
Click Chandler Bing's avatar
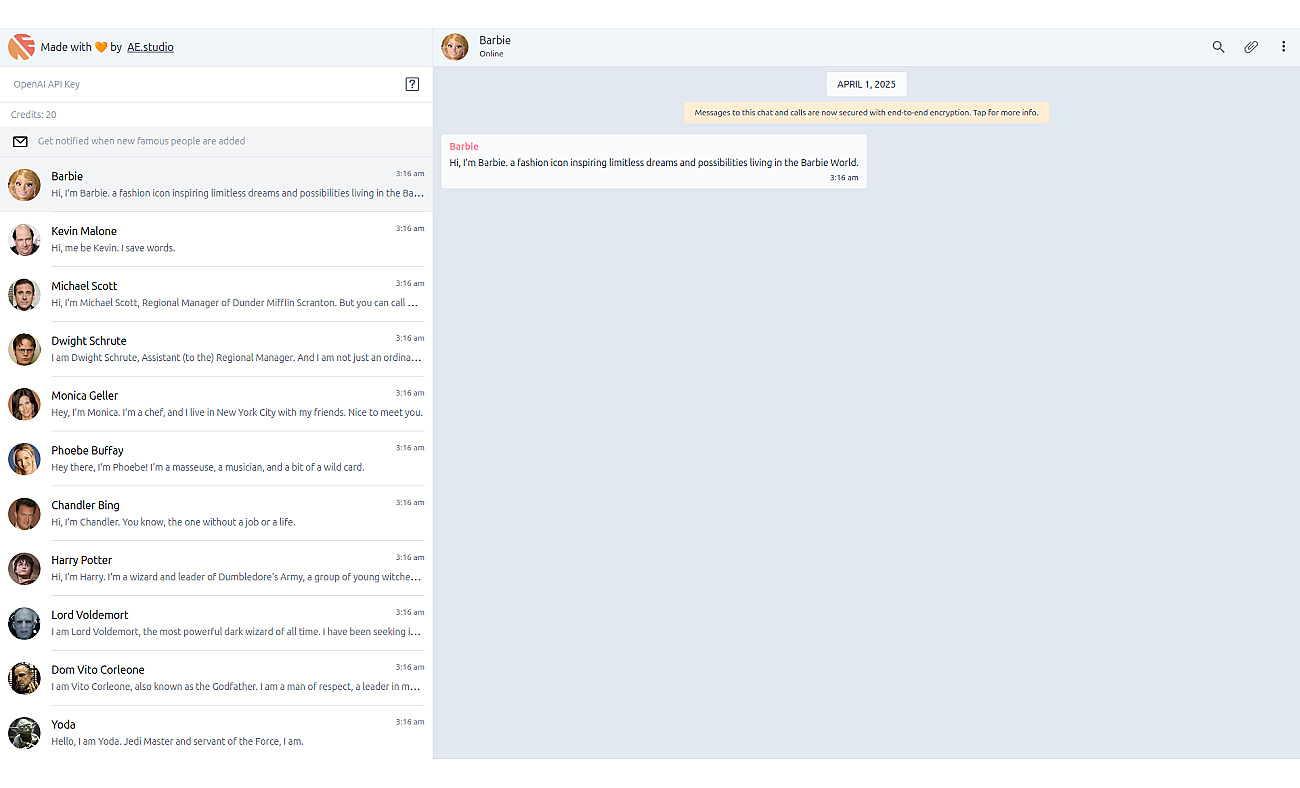click(x=25, y=514)
